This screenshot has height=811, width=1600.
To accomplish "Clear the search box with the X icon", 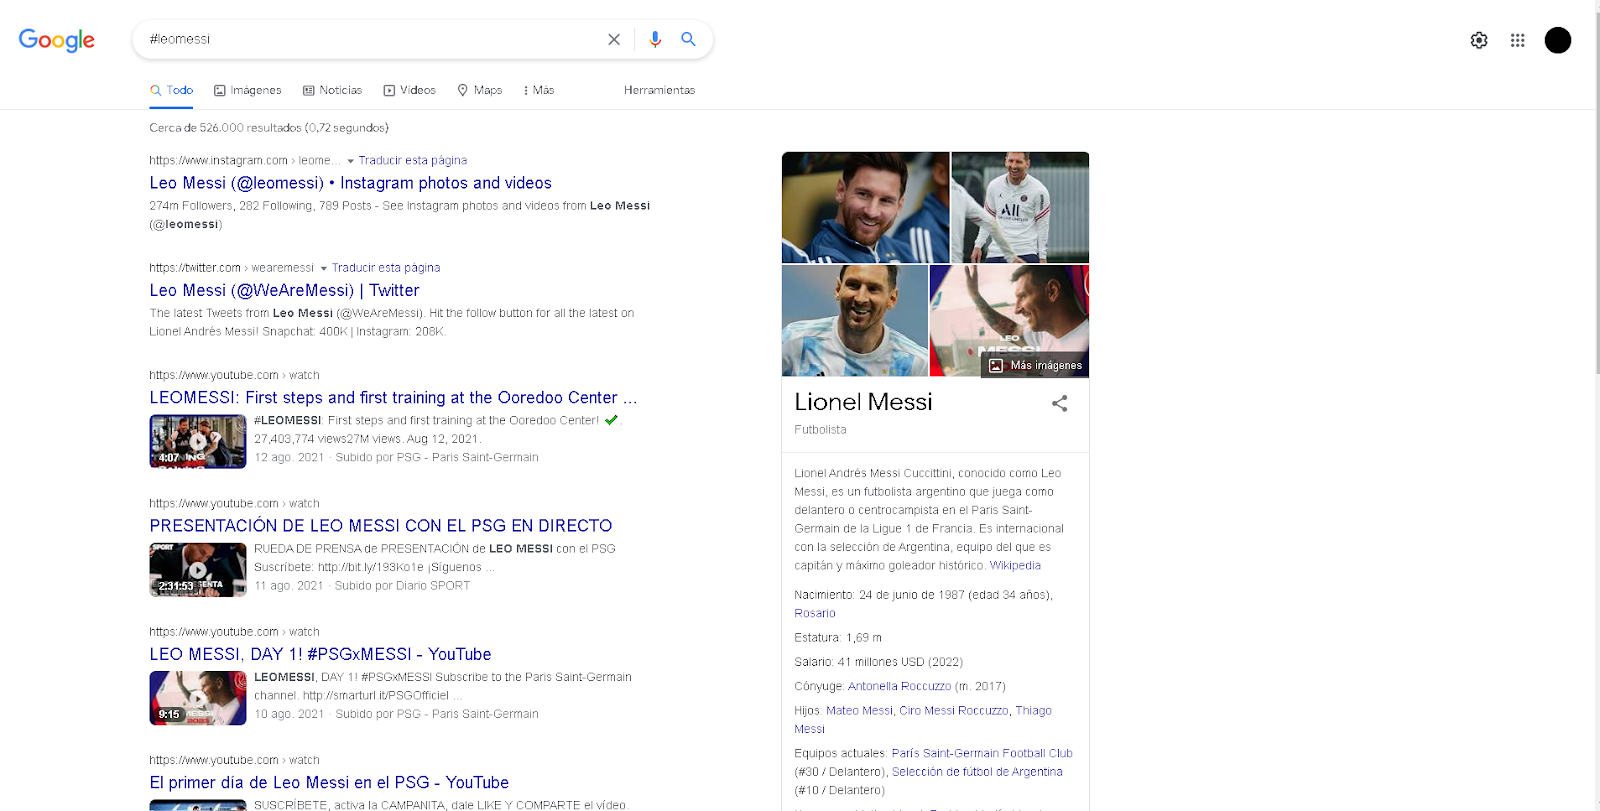I will pyautogui.click(x=614, y=39).
